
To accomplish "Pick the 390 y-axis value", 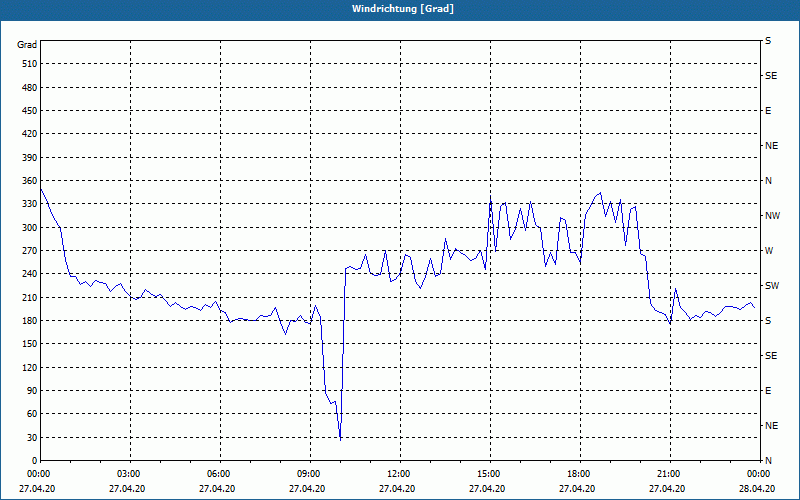I will (30, 158).
